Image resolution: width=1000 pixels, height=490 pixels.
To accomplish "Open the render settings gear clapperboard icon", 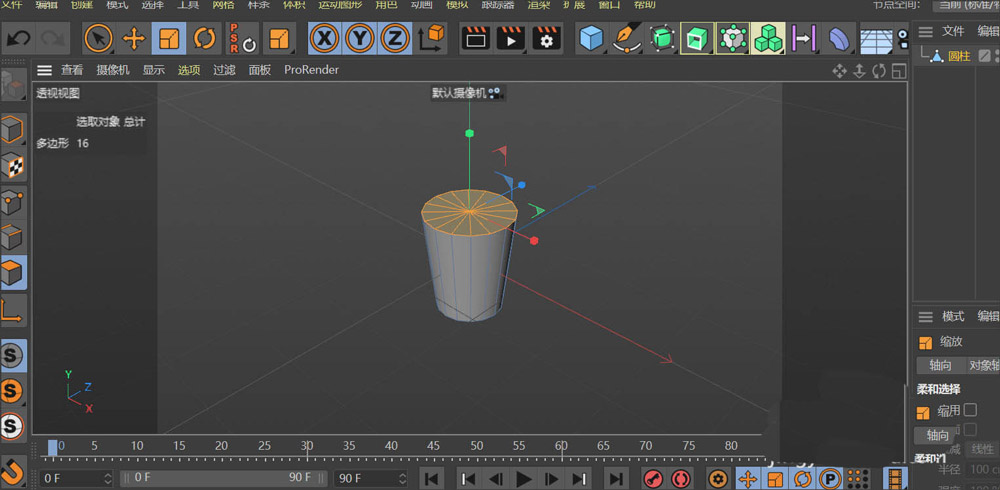I will tap(546, 39).
